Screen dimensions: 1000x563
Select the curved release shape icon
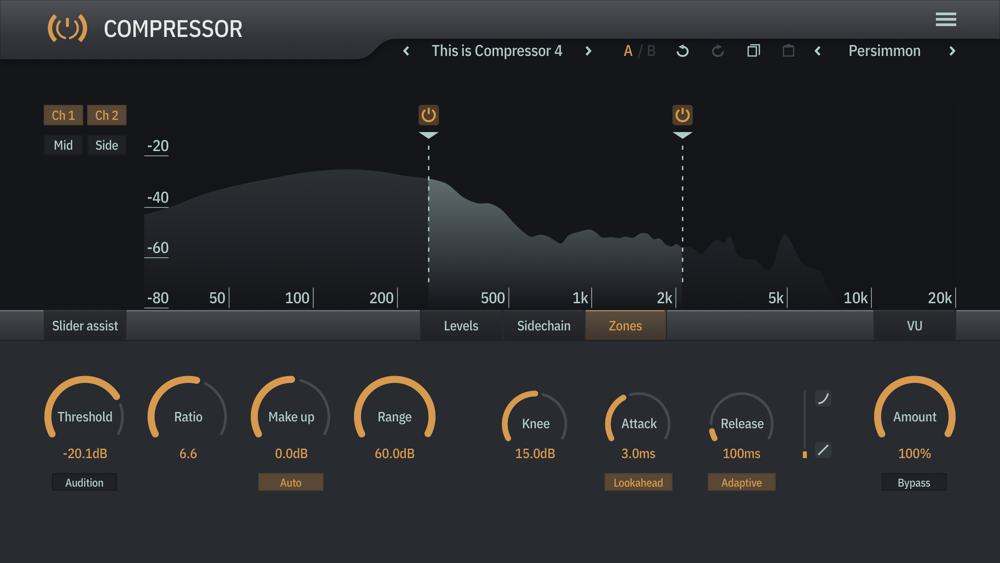823,398
